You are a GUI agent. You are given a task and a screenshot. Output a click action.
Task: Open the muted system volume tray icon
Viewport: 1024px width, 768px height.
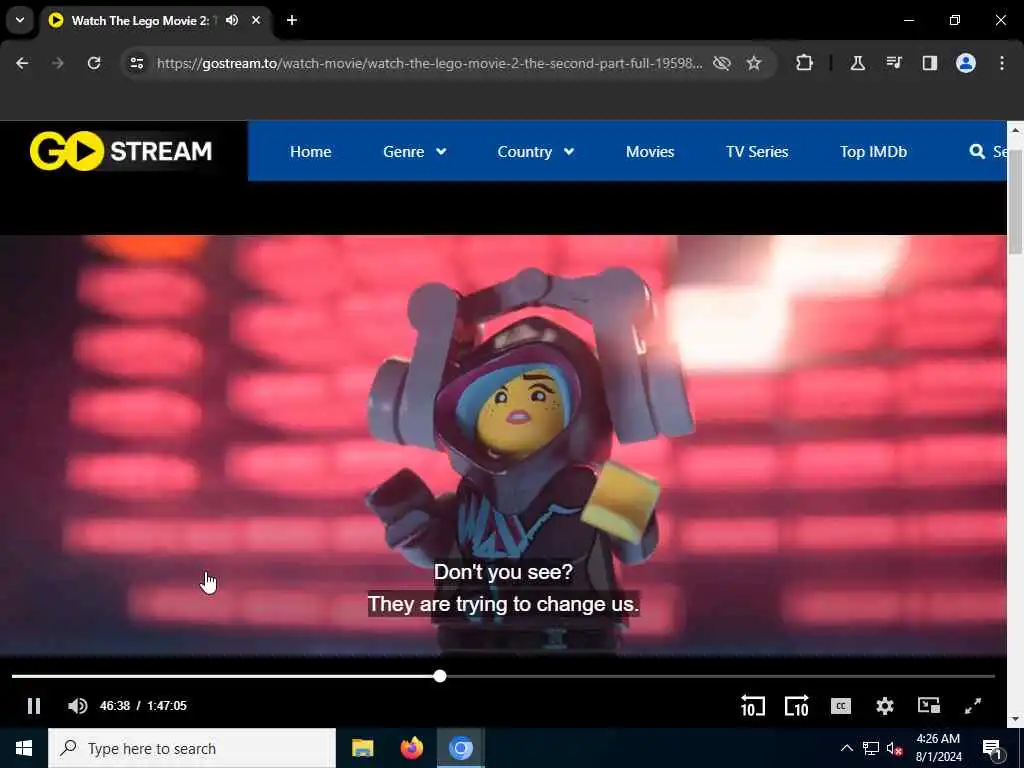894,748
